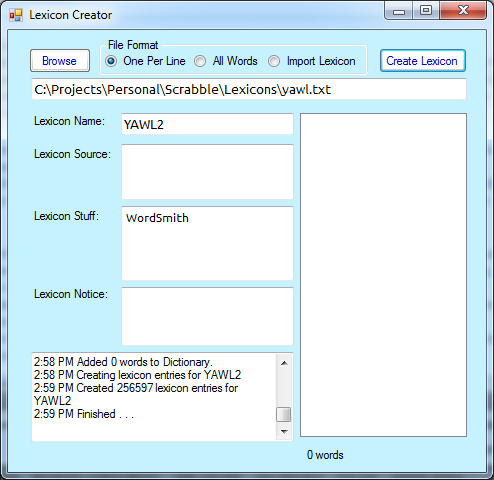The image size is (494, 480).
Task: Click the Create Lexicon button
Action: 423,61
